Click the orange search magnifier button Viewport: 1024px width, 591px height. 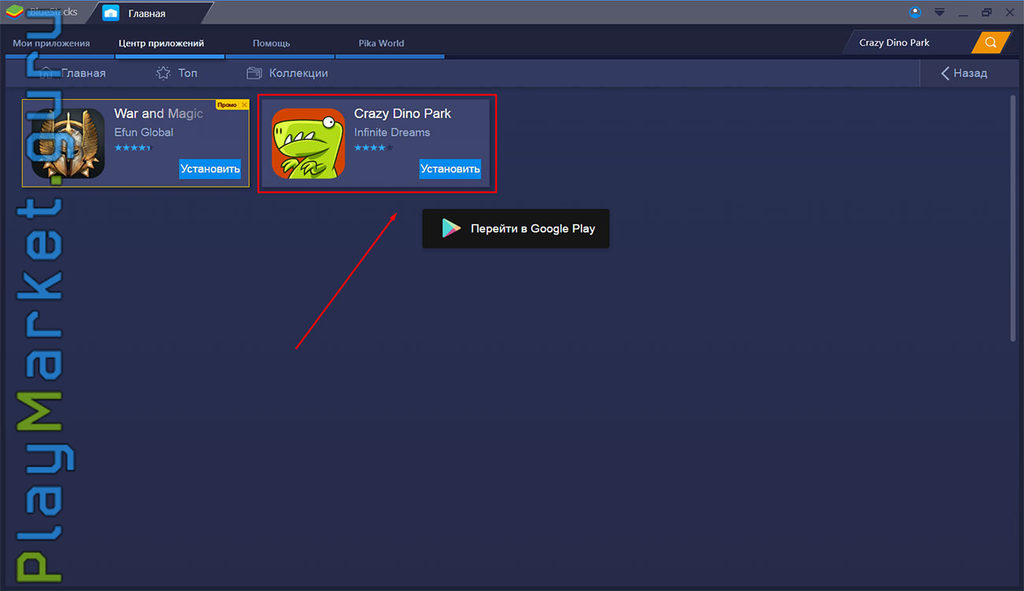click(990, 42)
